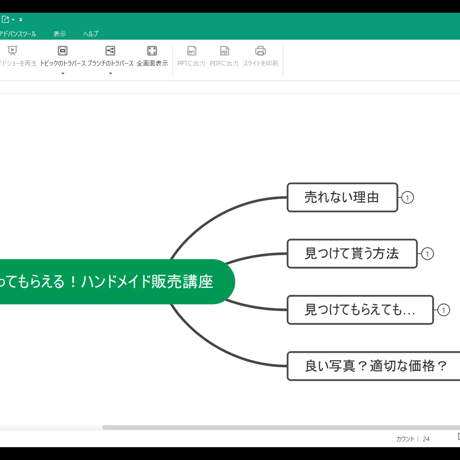
Task: Open the ヘルプ tab
Action: tap(91, 34)
